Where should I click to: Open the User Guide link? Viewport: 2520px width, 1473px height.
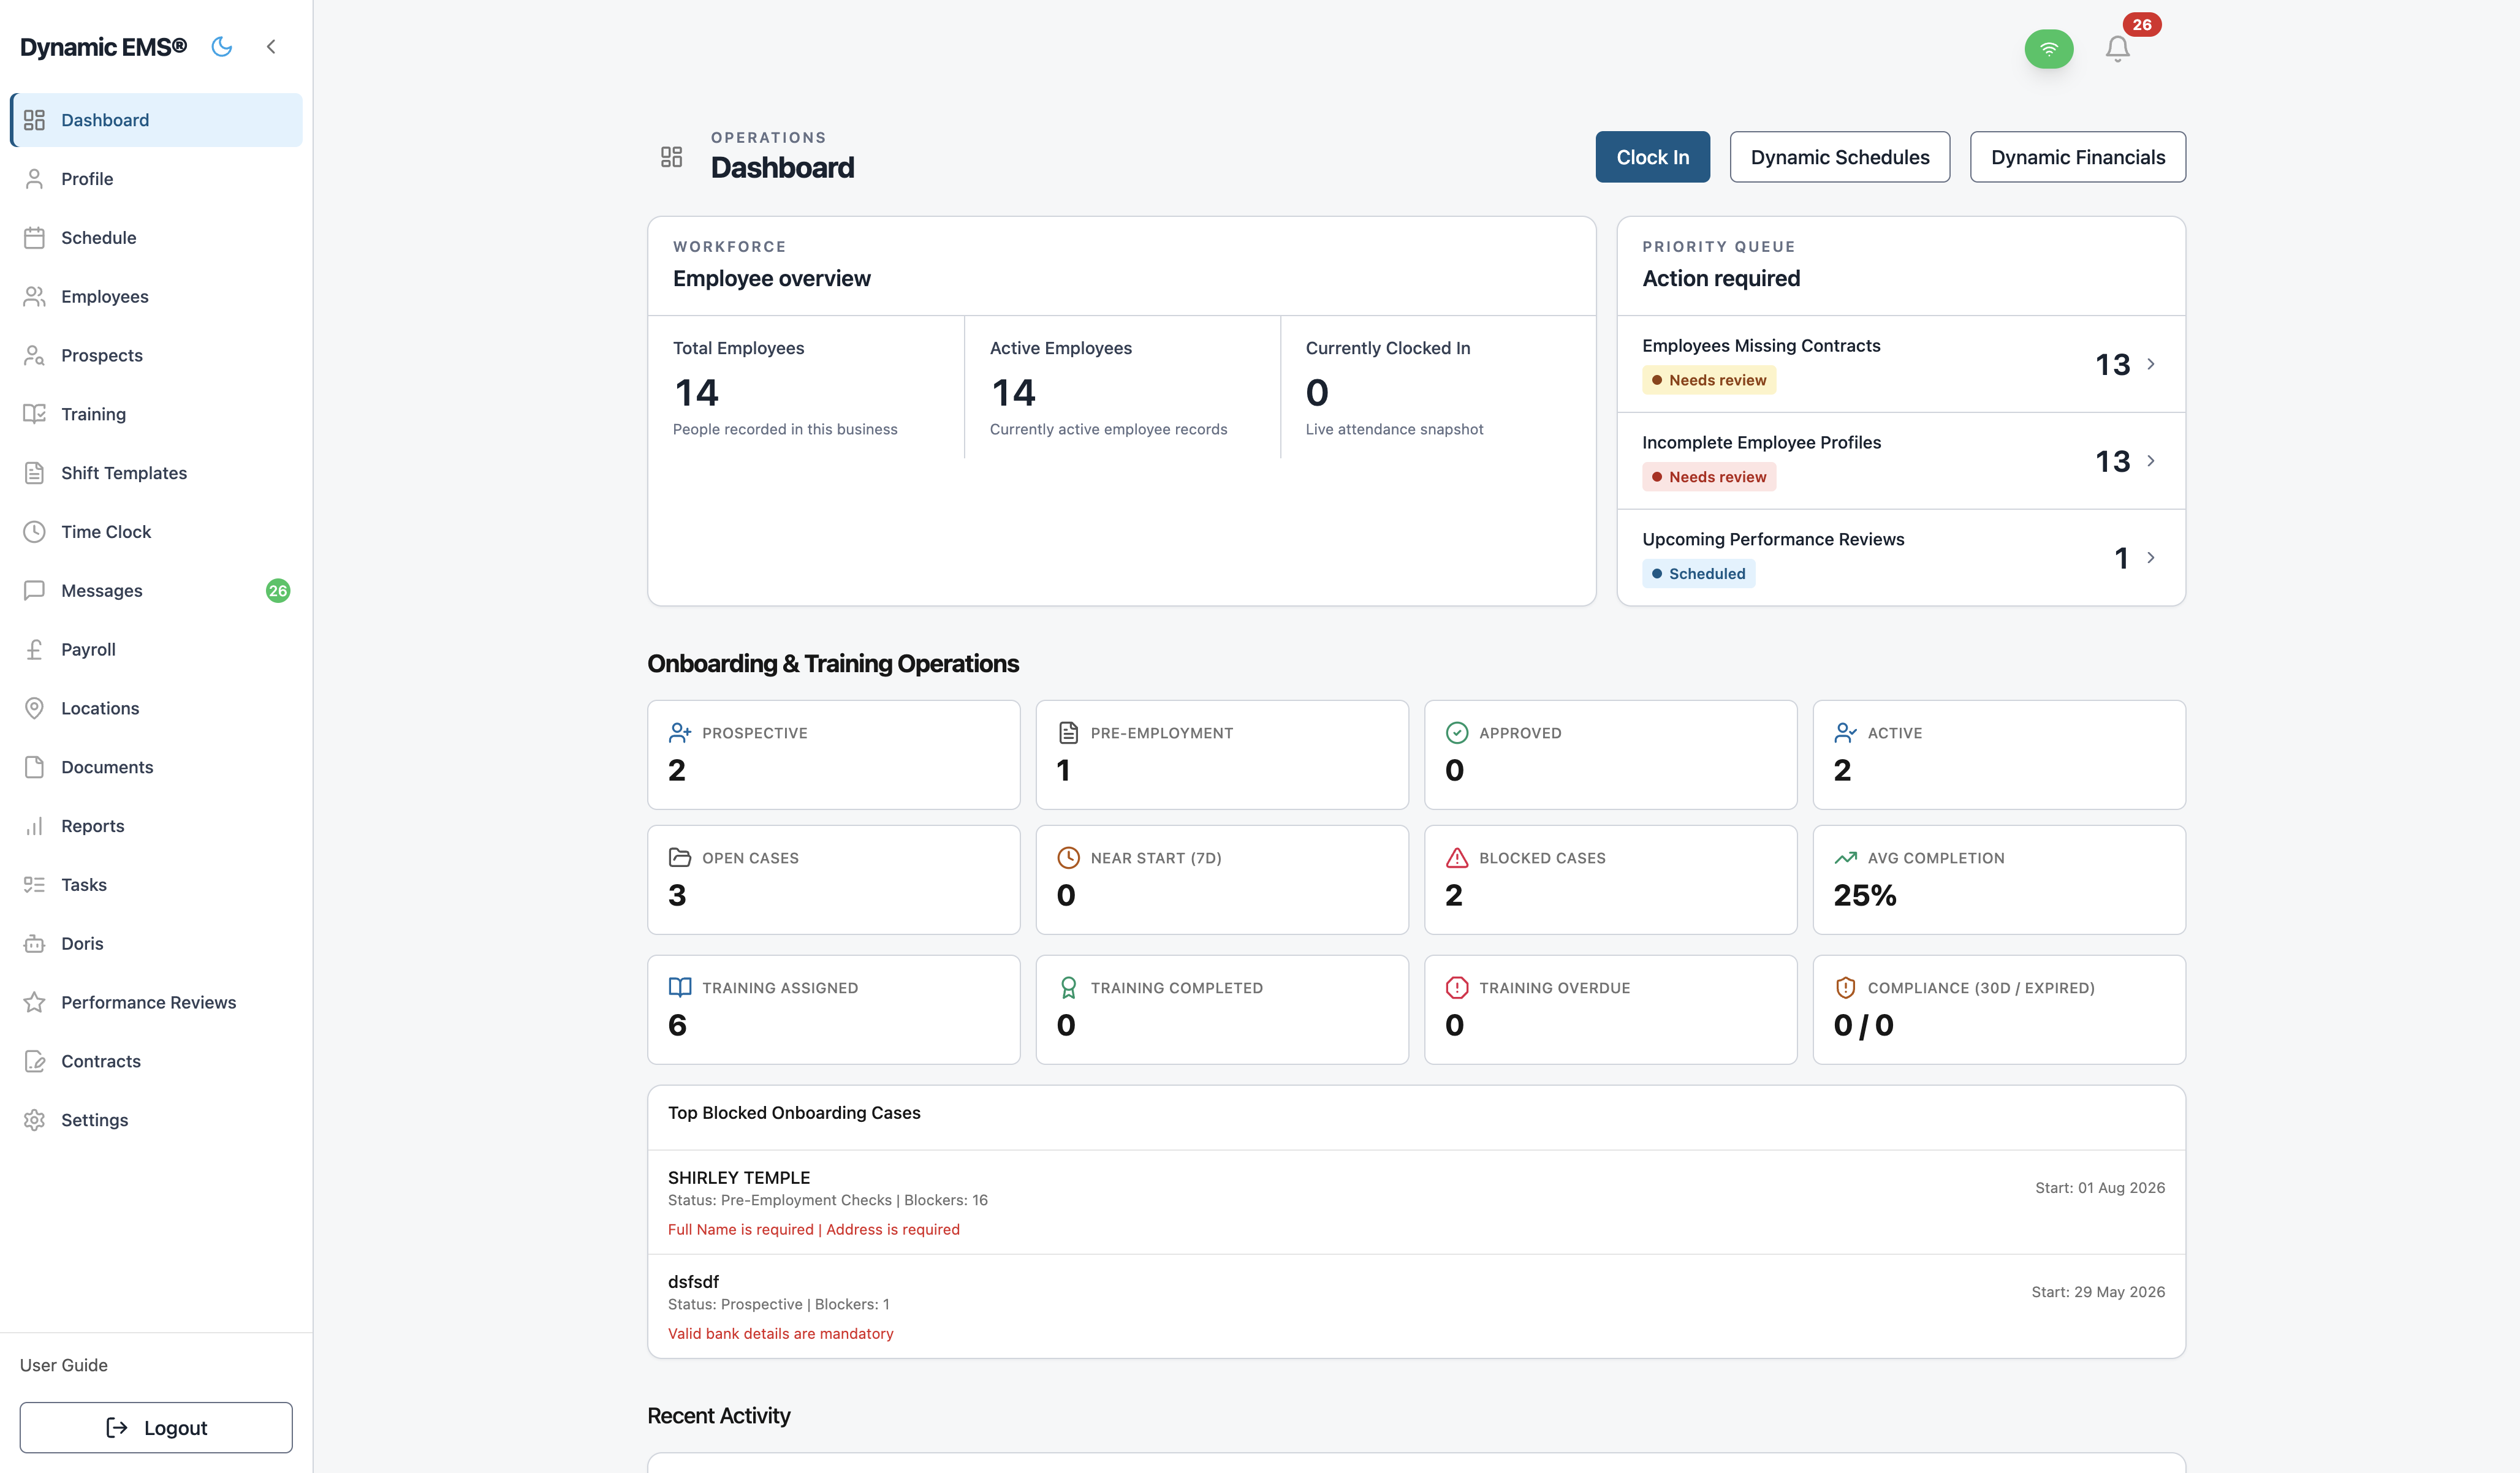pos(64,1366)
